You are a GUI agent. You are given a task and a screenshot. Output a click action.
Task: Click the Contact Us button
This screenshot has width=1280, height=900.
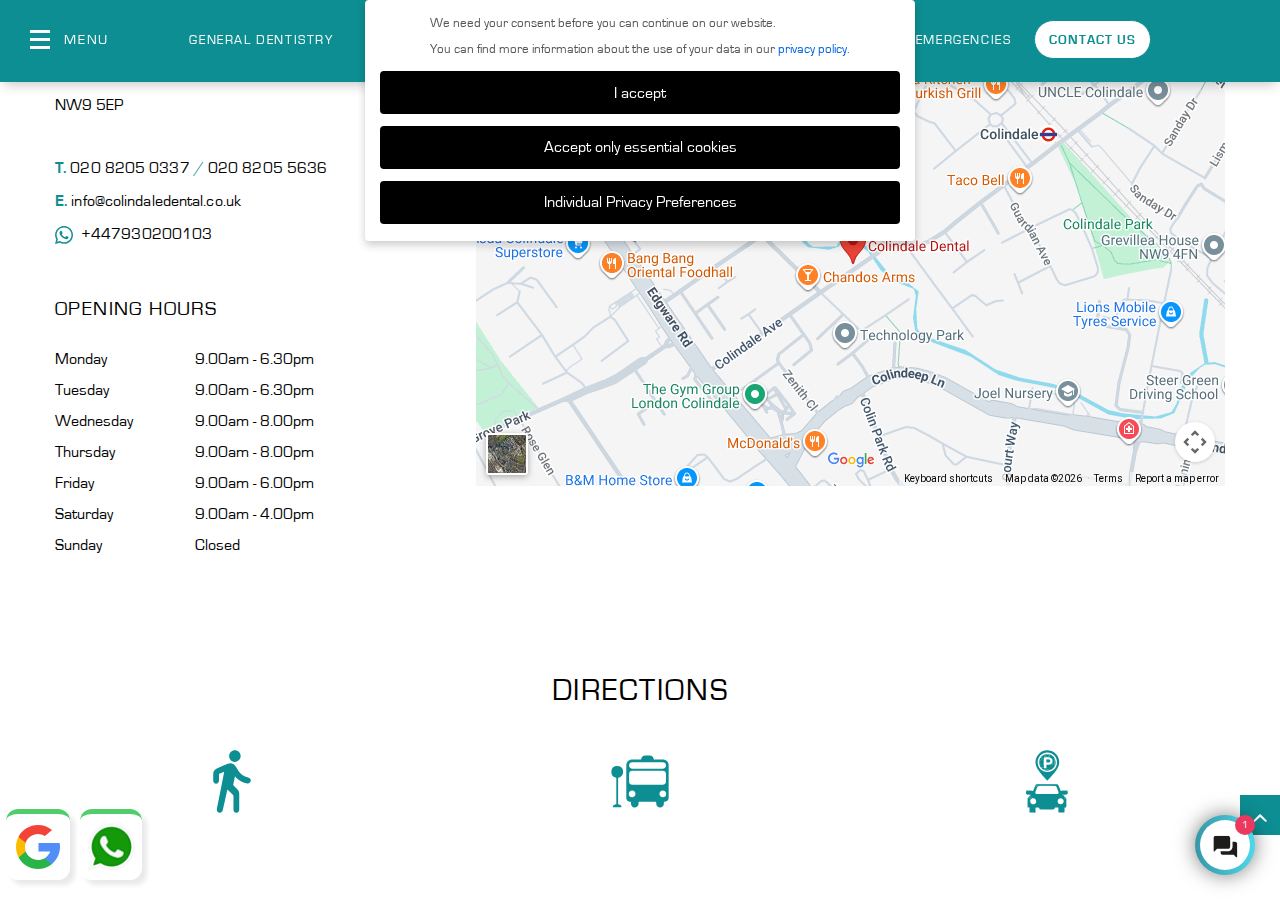1092,39
